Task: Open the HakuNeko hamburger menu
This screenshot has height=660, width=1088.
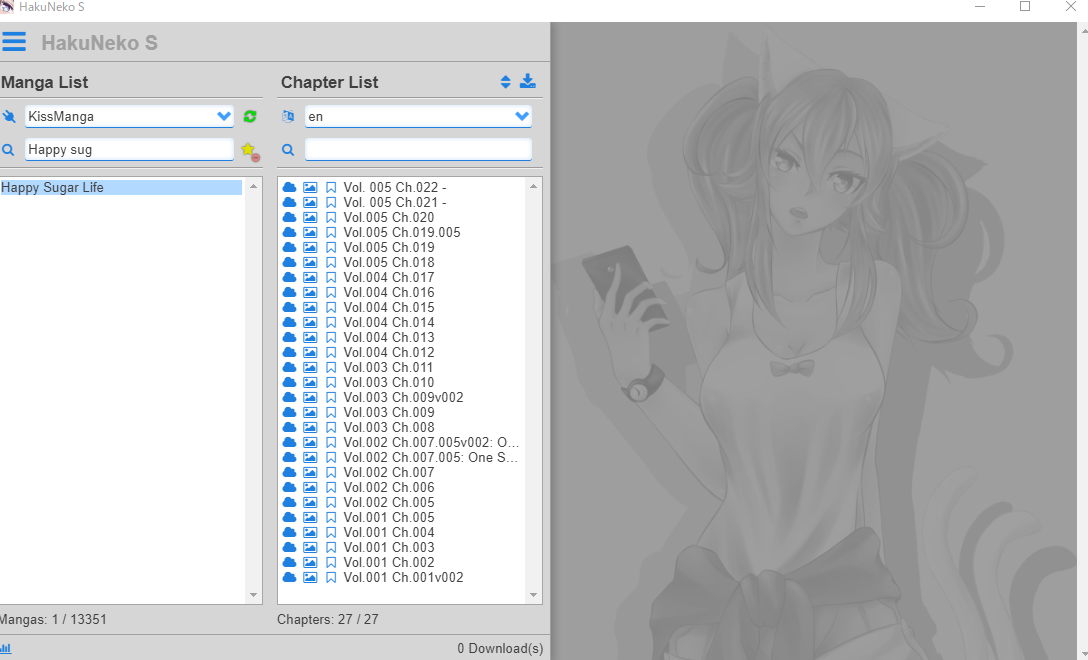Action: pyautogui.click(x=14, y=42)
